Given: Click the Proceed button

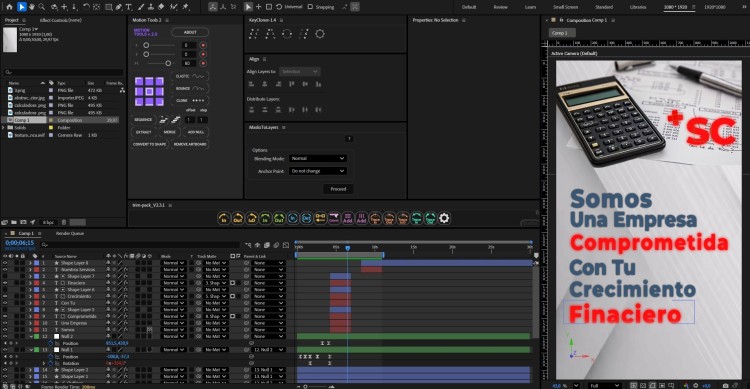Looking at the screenshot, I should (x=338, y=189).
